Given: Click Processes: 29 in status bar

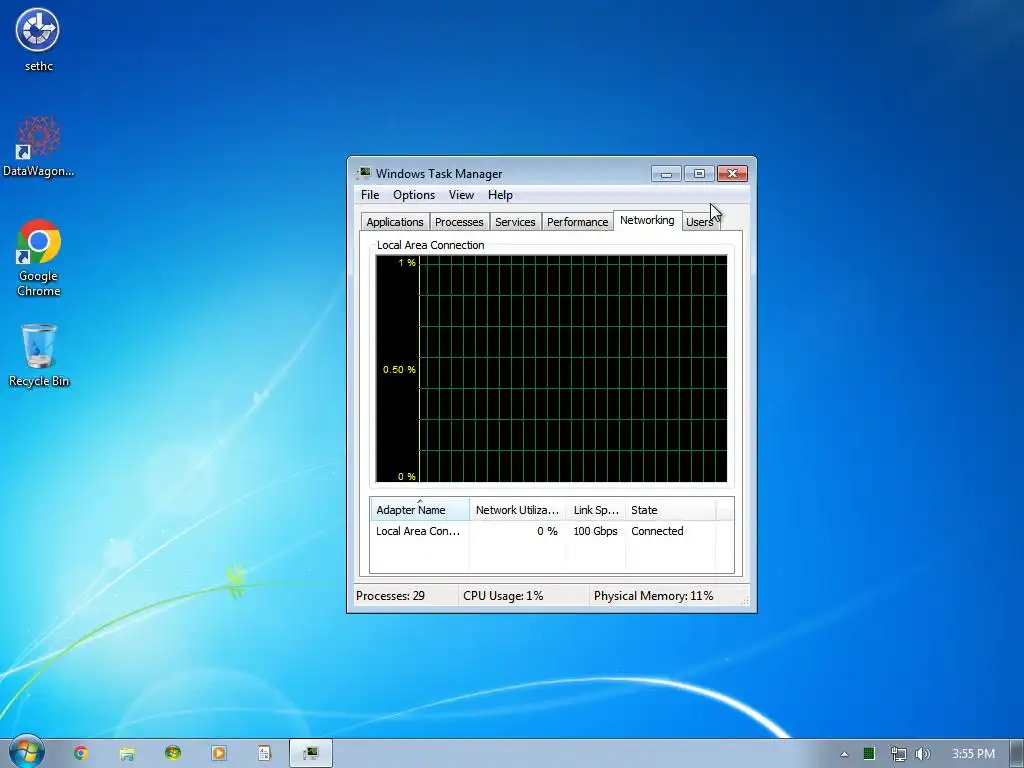Looking at the screenshot, I should coord(391,596).
